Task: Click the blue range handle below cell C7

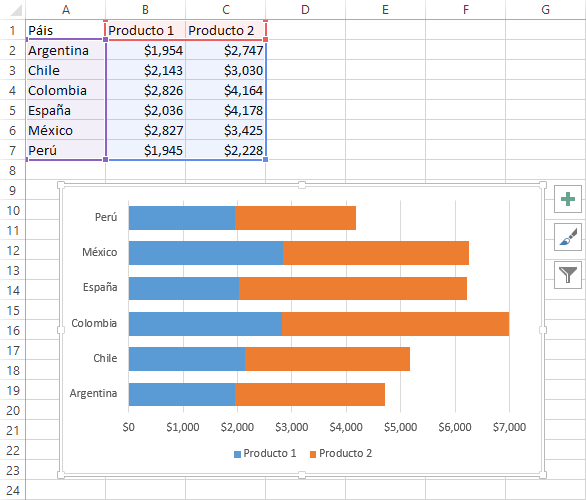Action: point(265,160)
